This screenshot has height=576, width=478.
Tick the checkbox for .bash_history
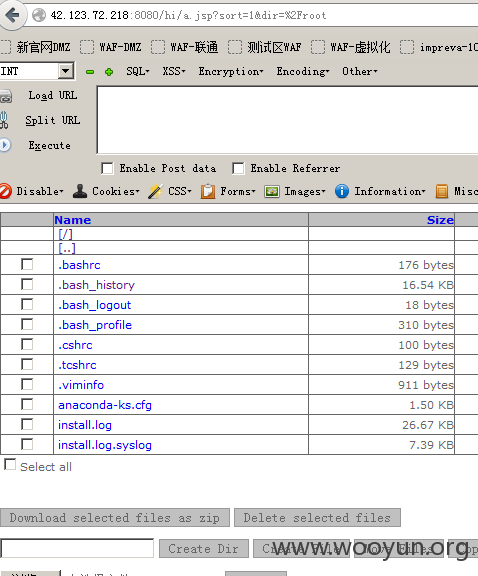pyautogui.click(x=27, y=284)
